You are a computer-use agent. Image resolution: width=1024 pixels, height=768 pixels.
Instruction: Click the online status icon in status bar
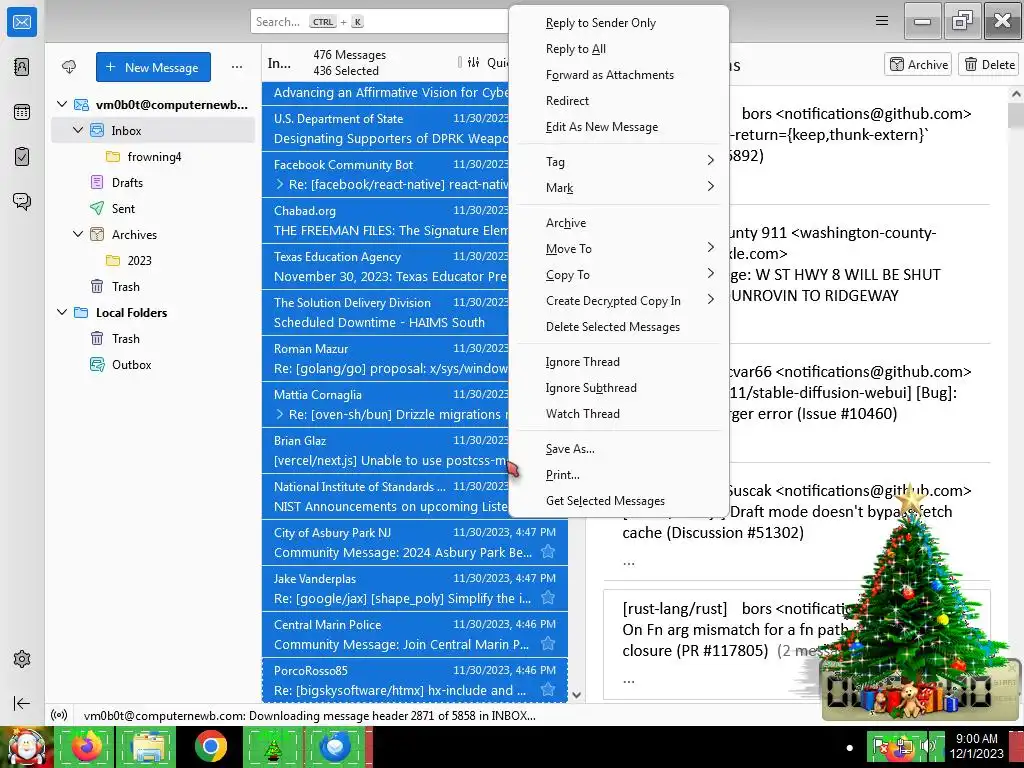tap(59, 715)
